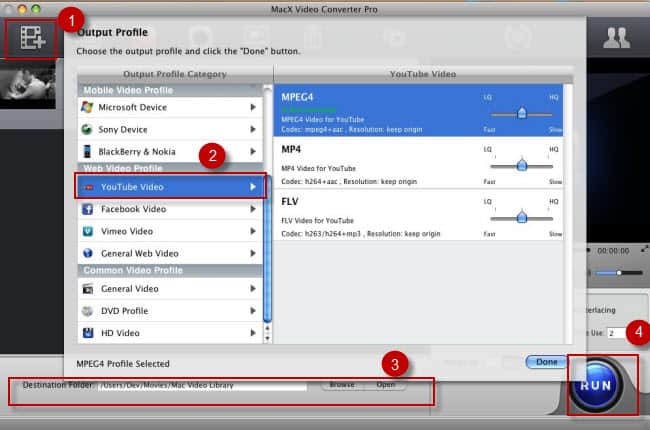Select the DVD Profile category
The height and width of the screenshot is (430, 650).
[x=170, y=311]
